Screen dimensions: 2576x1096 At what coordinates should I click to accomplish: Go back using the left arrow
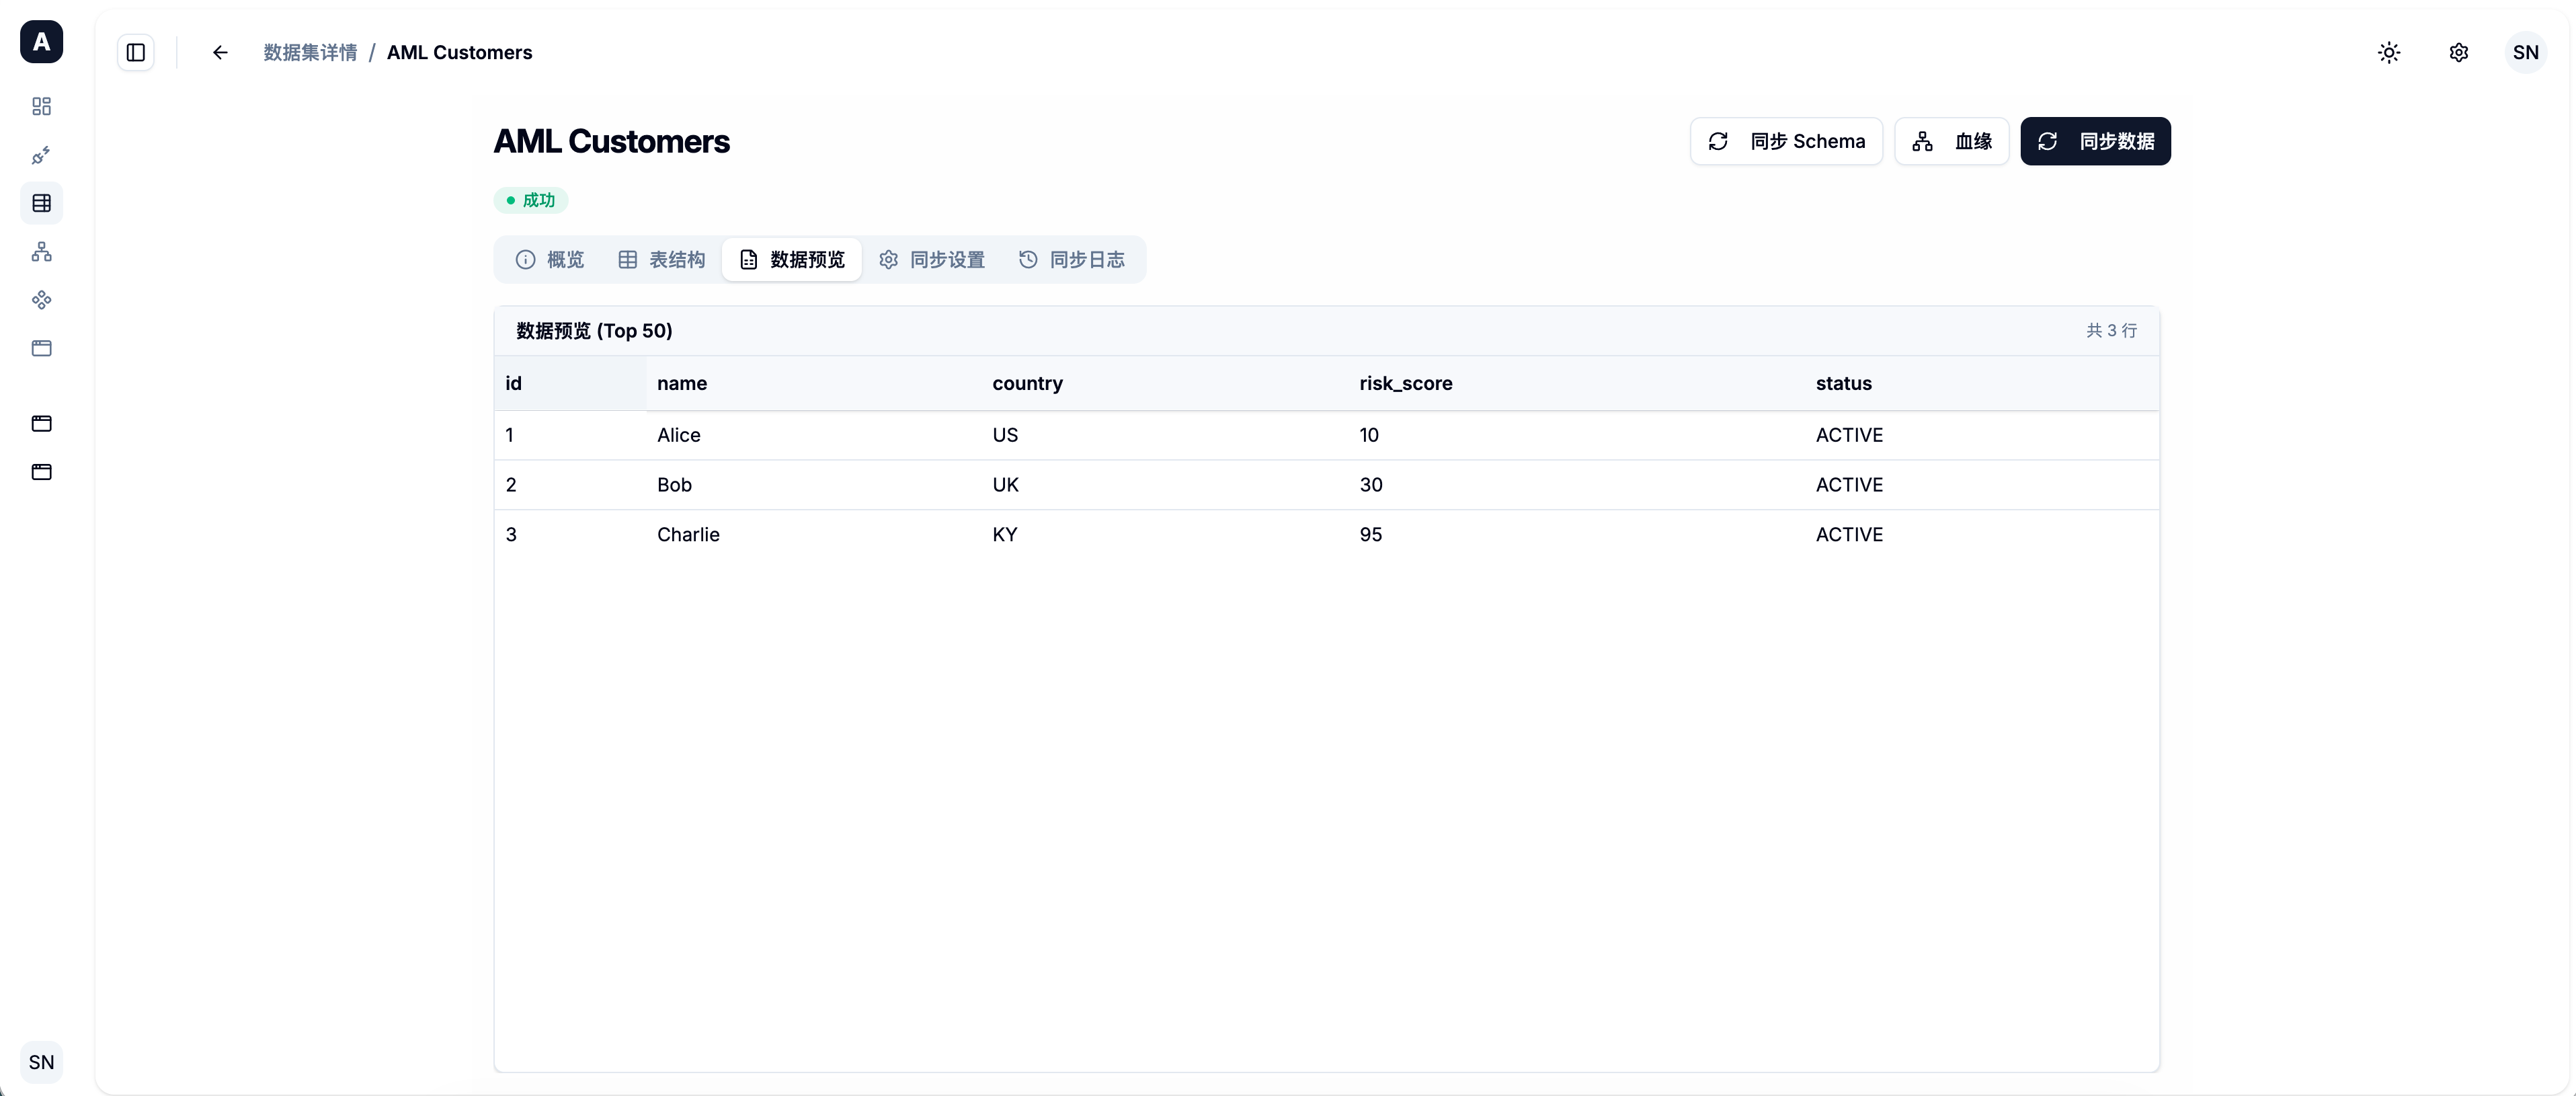[x=220, y=52]
